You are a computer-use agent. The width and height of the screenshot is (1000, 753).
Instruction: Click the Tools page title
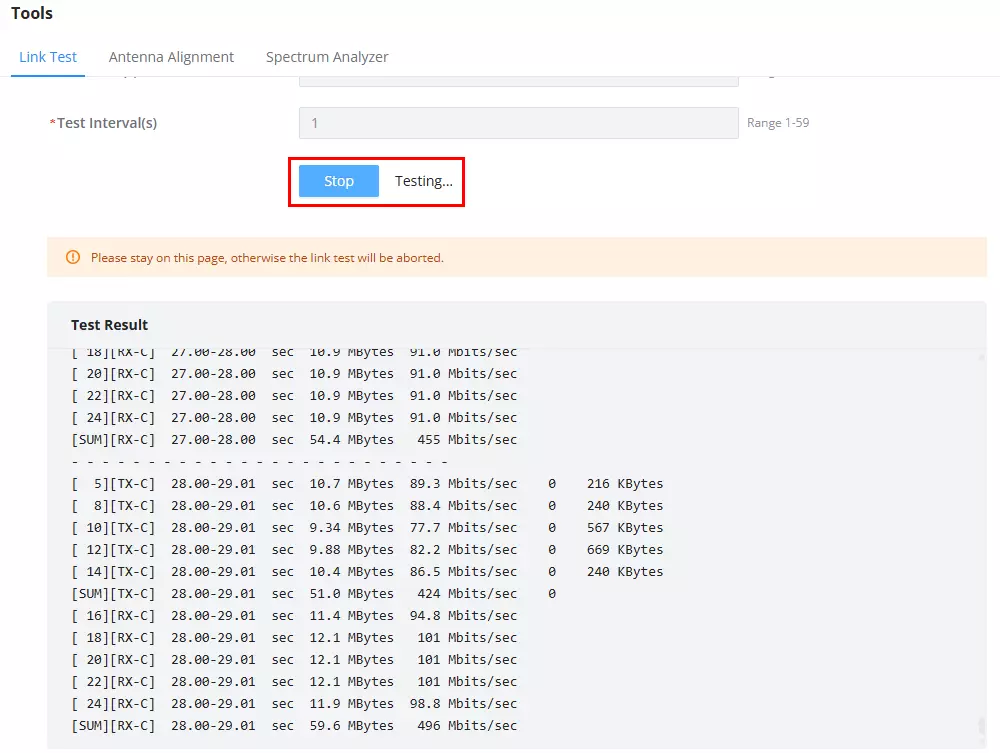32,13
